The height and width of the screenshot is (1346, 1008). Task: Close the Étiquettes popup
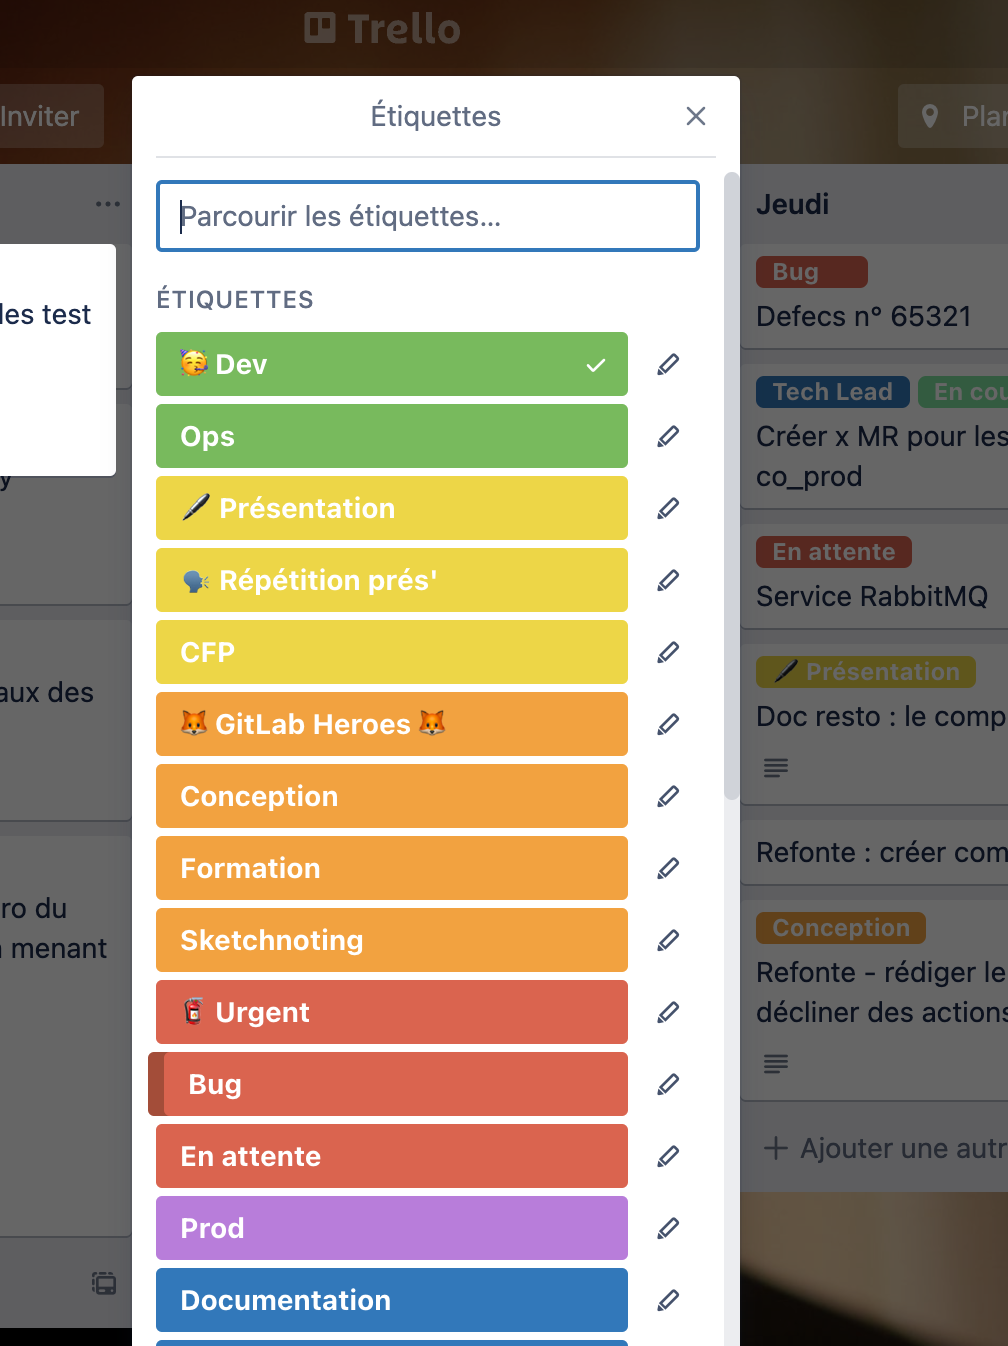point(696,116)
